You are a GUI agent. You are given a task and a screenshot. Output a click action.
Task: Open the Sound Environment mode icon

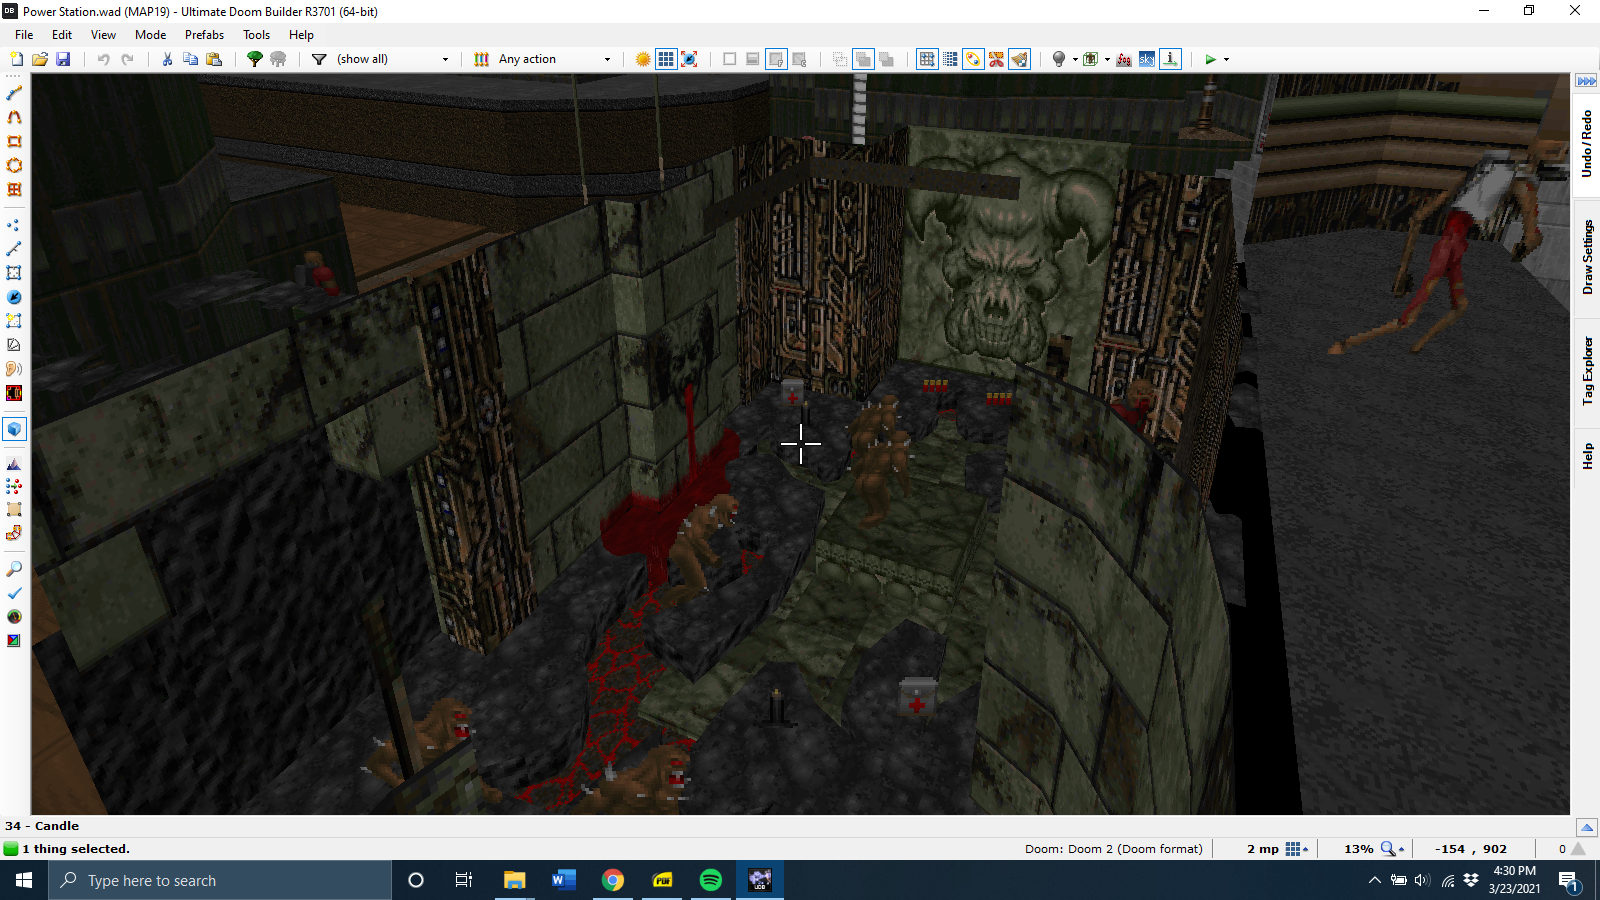[14, 393]
